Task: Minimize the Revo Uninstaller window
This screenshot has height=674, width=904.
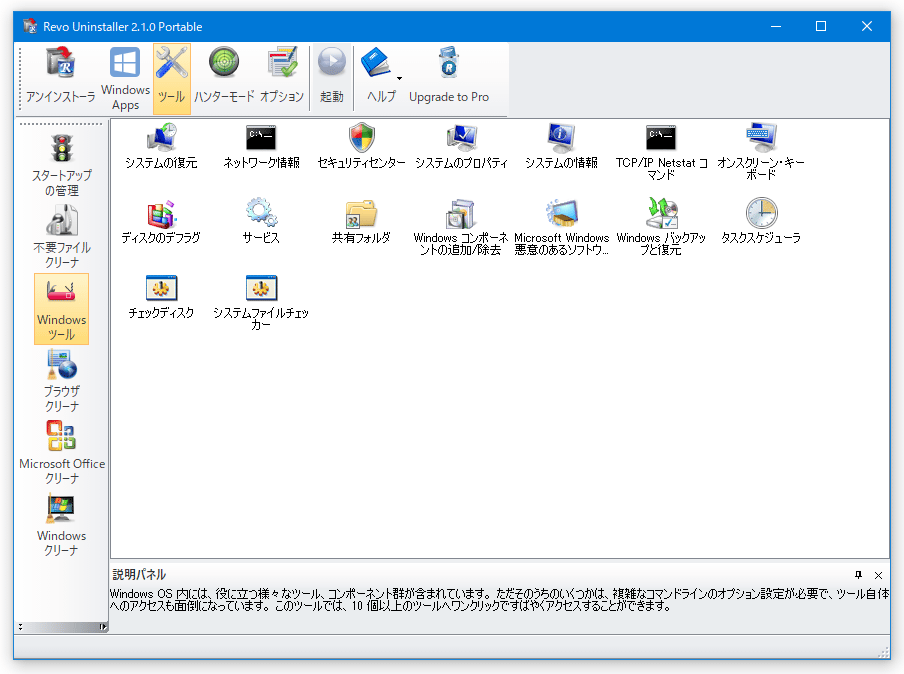Action: [776, 27]
